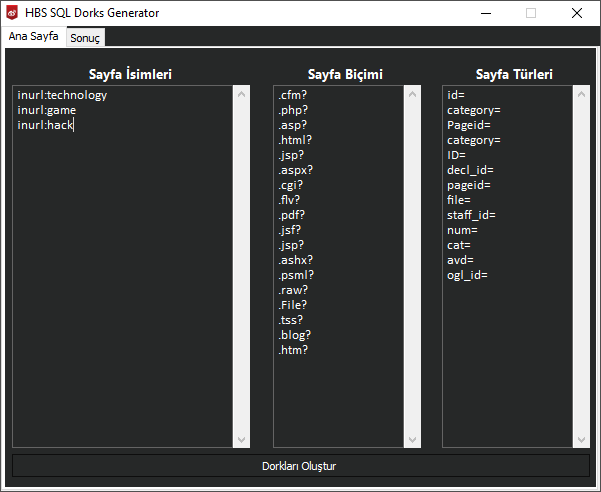The image size is (601, 492).
Task: Place cursor on inurl:hack line
Action: 45,125
